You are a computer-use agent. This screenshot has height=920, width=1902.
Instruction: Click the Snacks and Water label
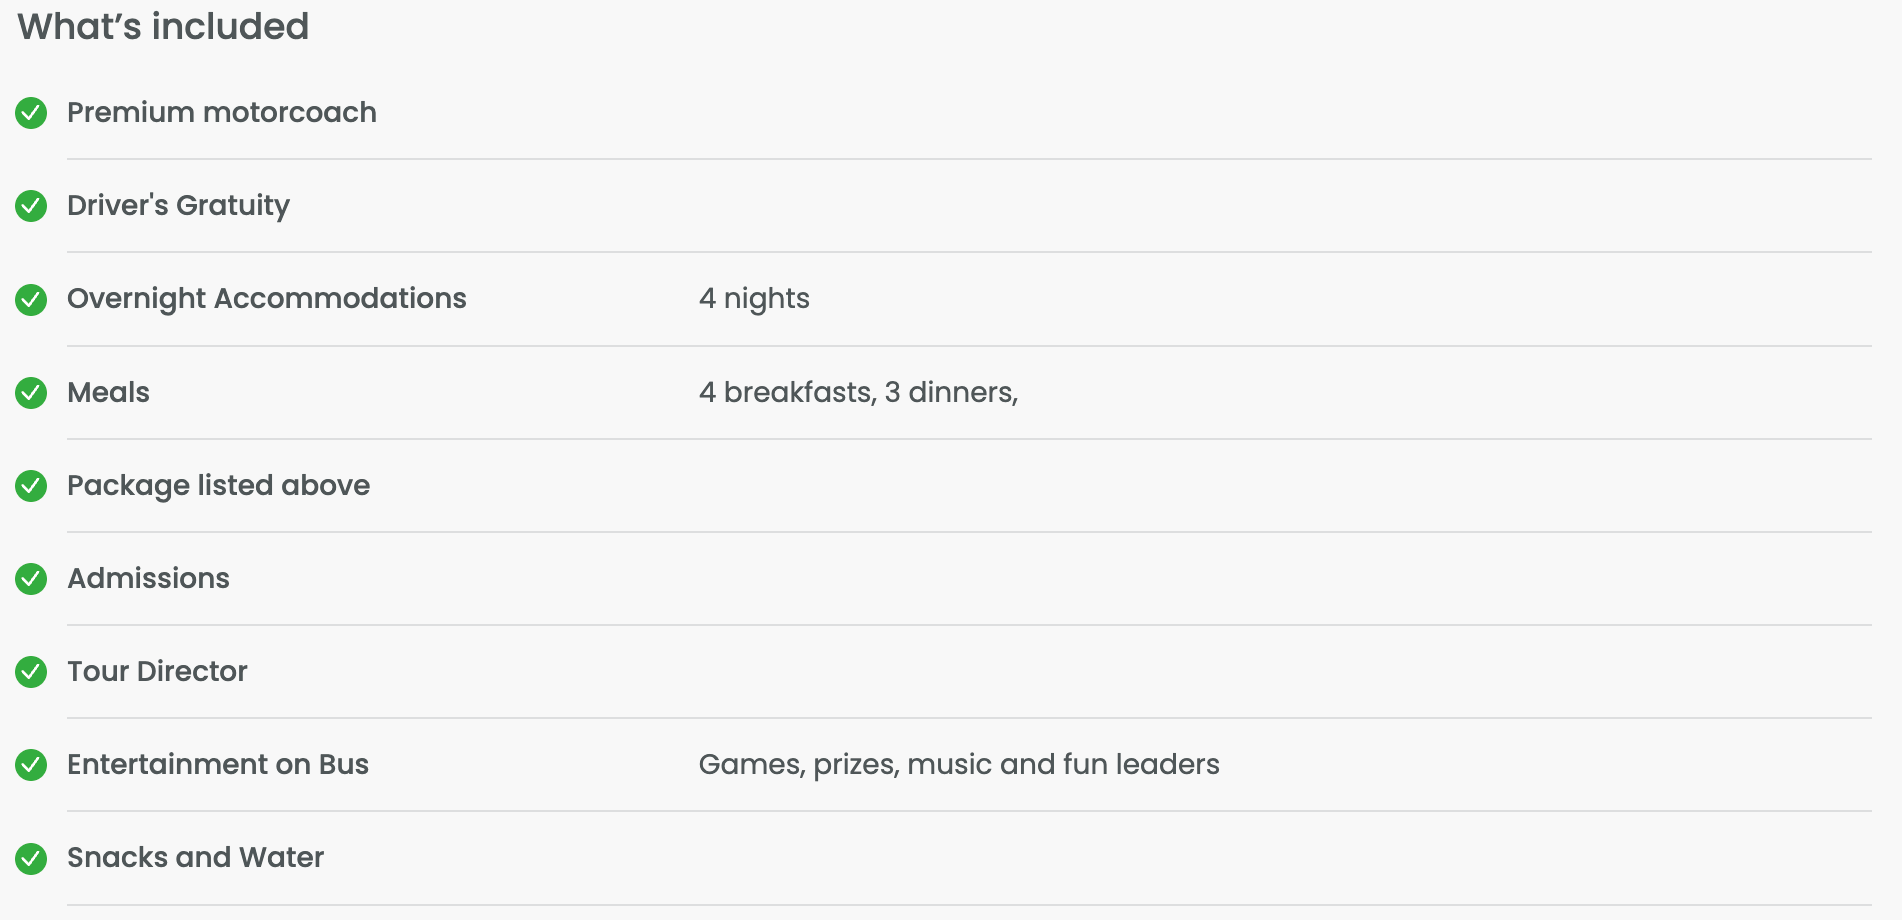[195, 857]
